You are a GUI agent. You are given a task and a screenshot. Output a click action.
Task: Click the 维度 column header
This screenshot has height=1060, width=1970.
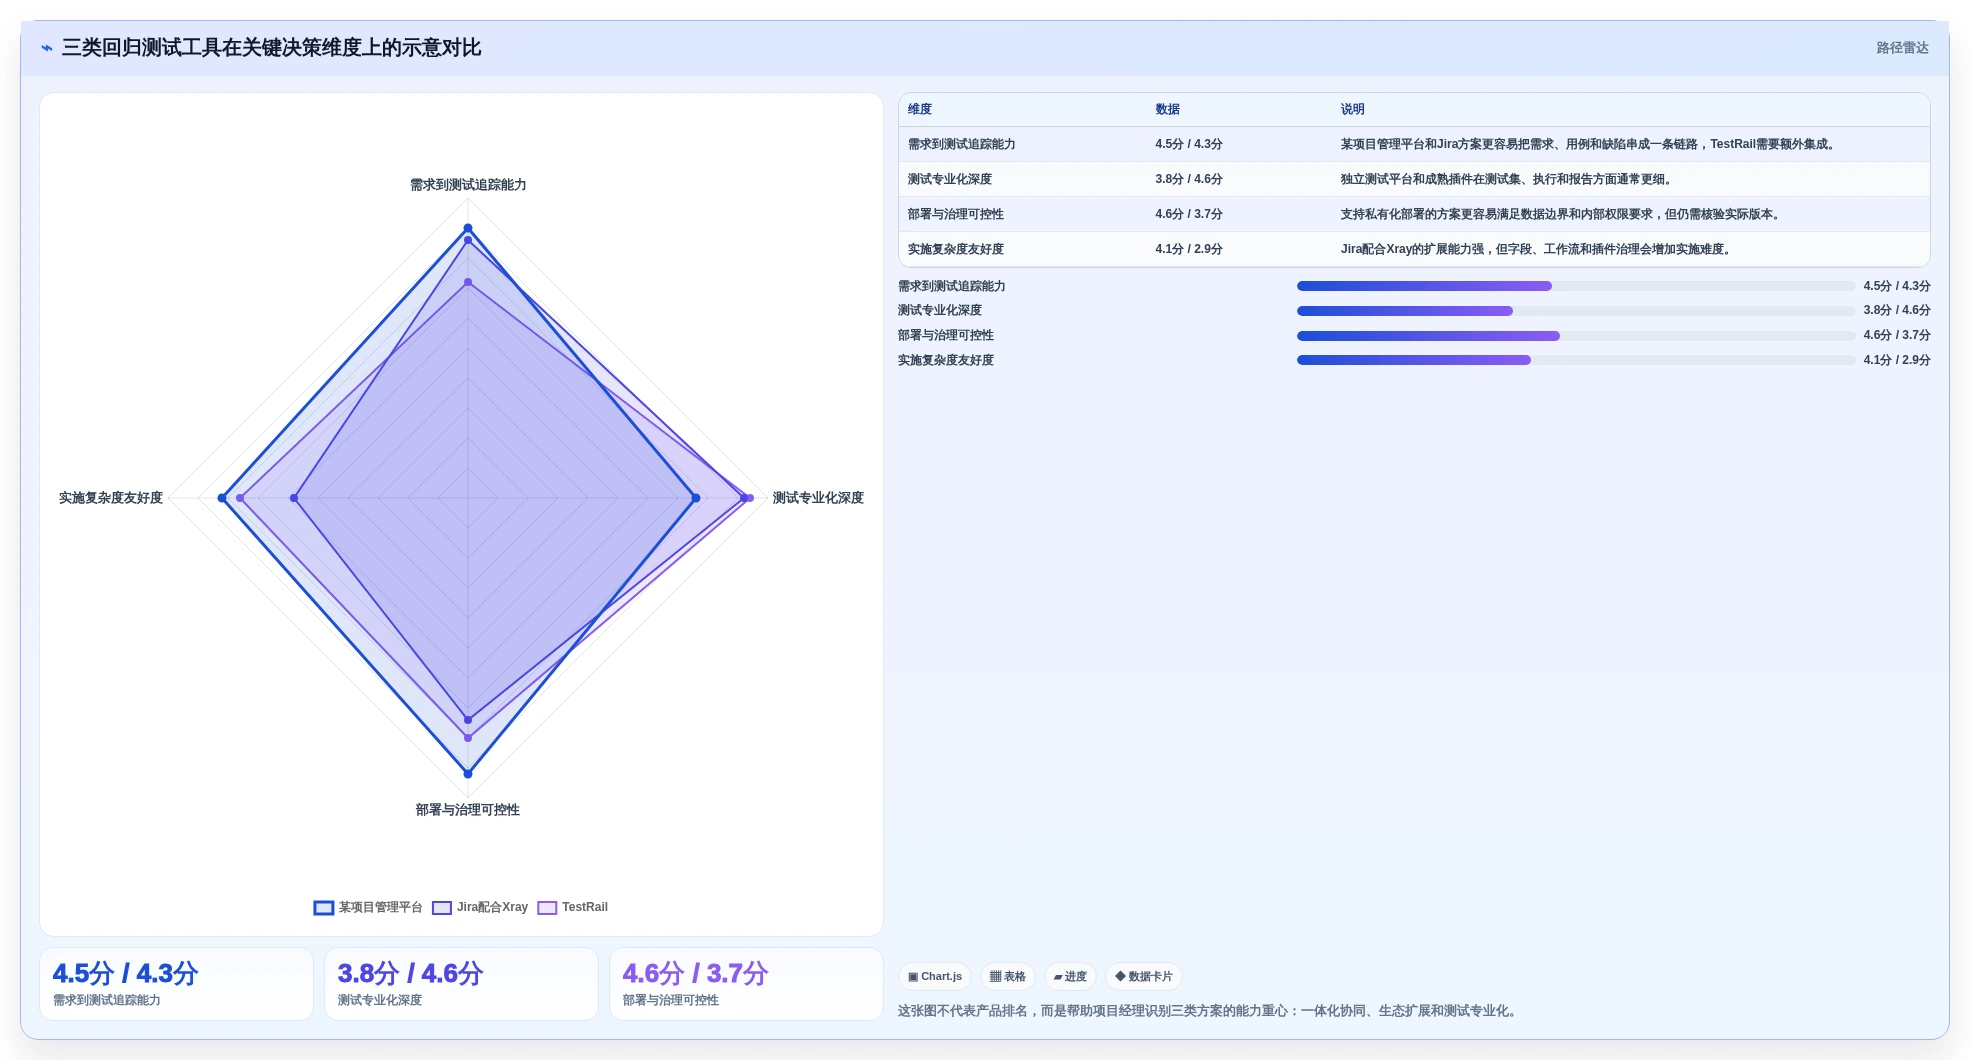tap(920, 110)
